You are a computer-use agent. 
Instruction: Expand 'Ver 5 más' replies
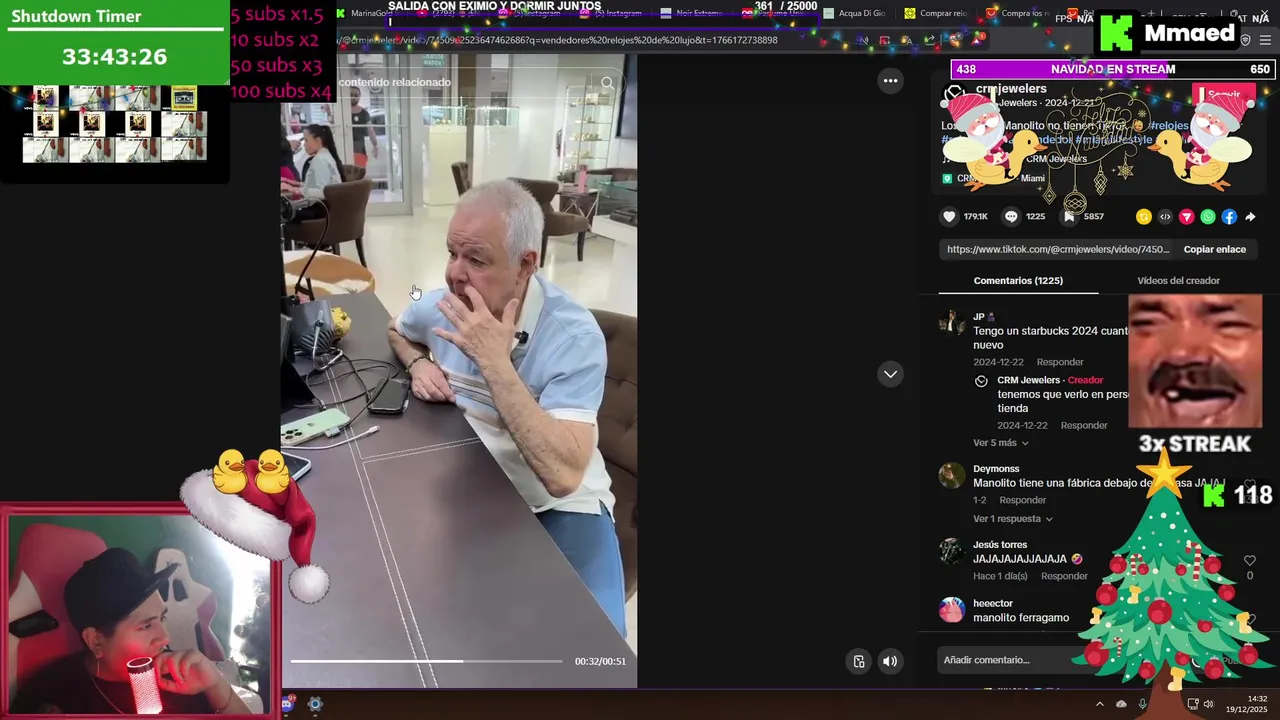[x=1001, y=443]
